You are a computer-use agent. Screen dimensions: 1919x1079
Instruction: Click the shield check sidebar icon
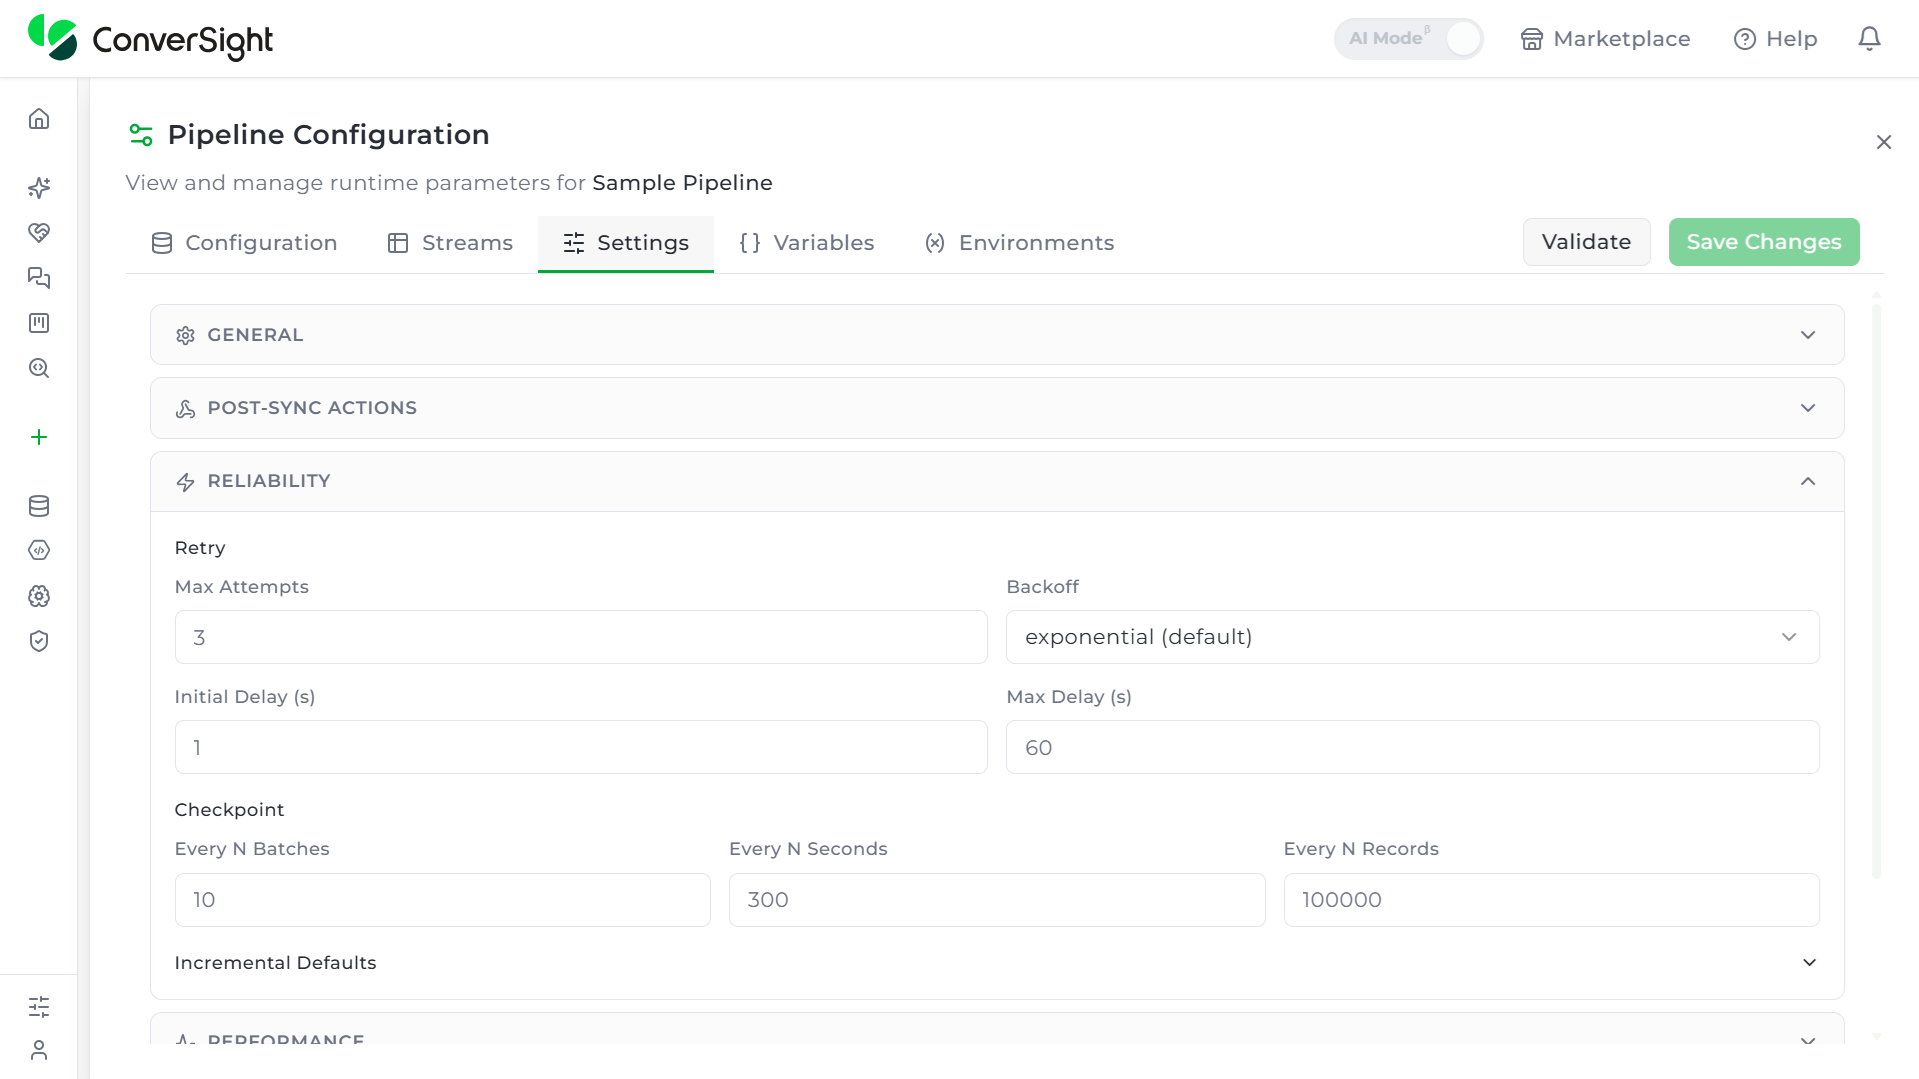coord(39,641)
